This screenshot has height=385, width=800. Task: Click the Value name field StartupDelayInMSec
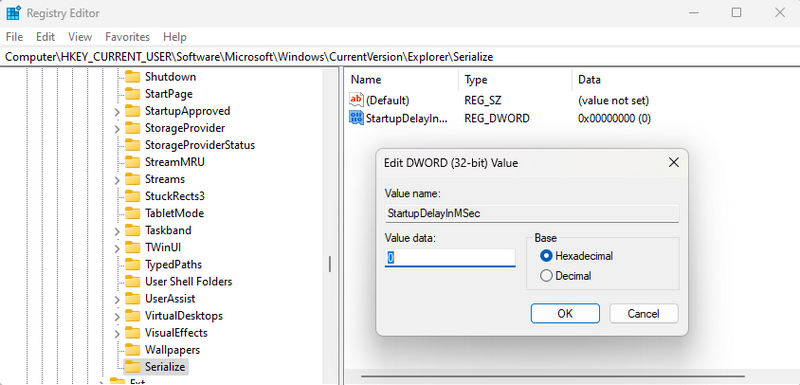pyautogui.click(x=532, y=214)
